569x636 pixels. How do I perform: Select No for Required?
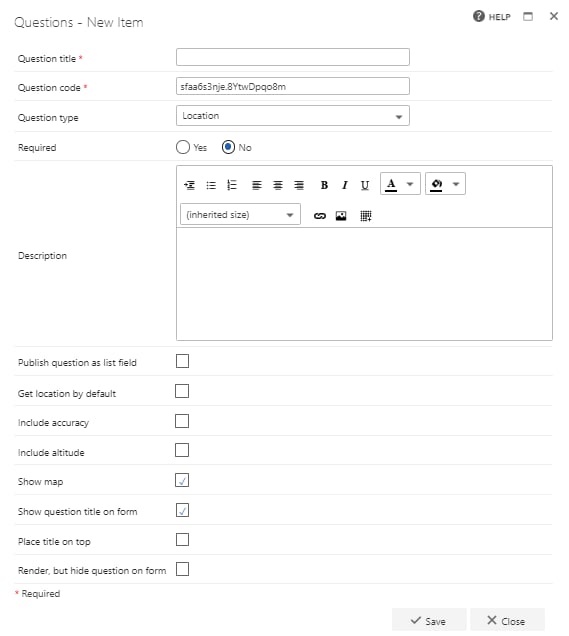point(228,147)
